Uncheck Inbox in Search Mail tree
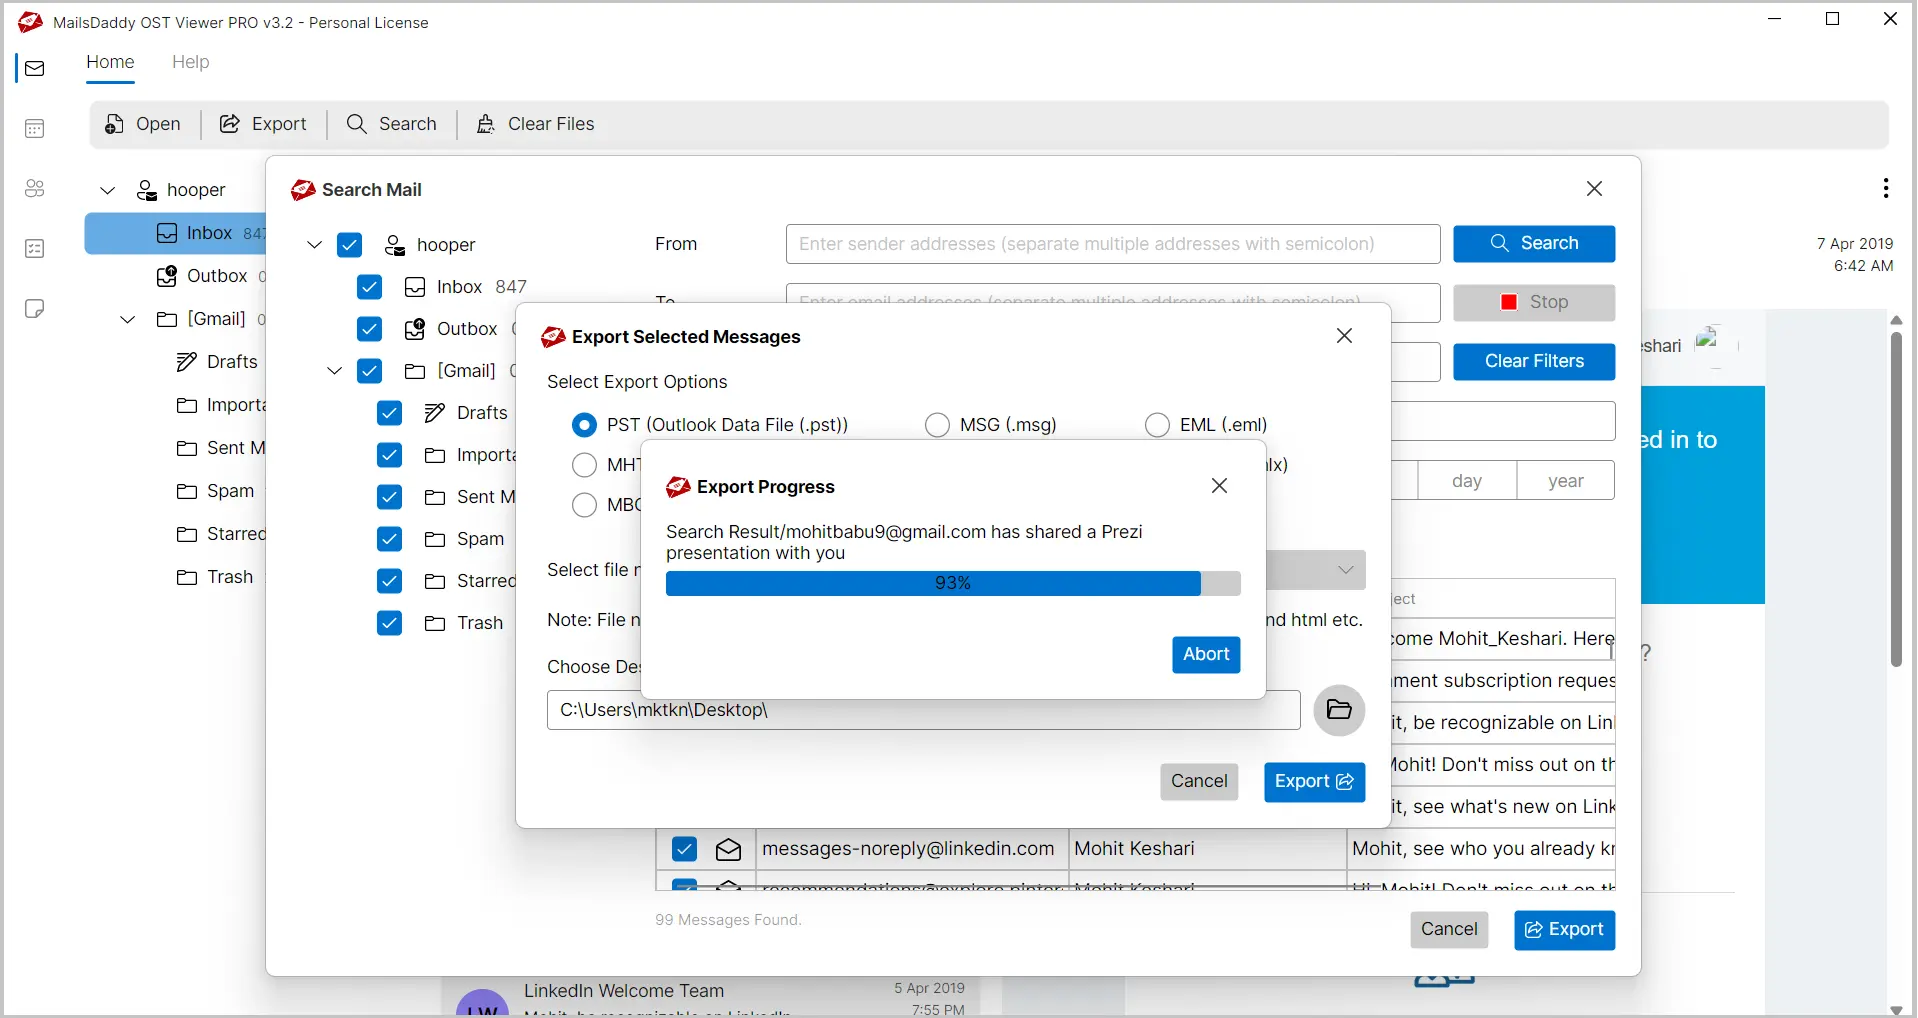Screen dimensions: 1918x1018 (370, 288)
